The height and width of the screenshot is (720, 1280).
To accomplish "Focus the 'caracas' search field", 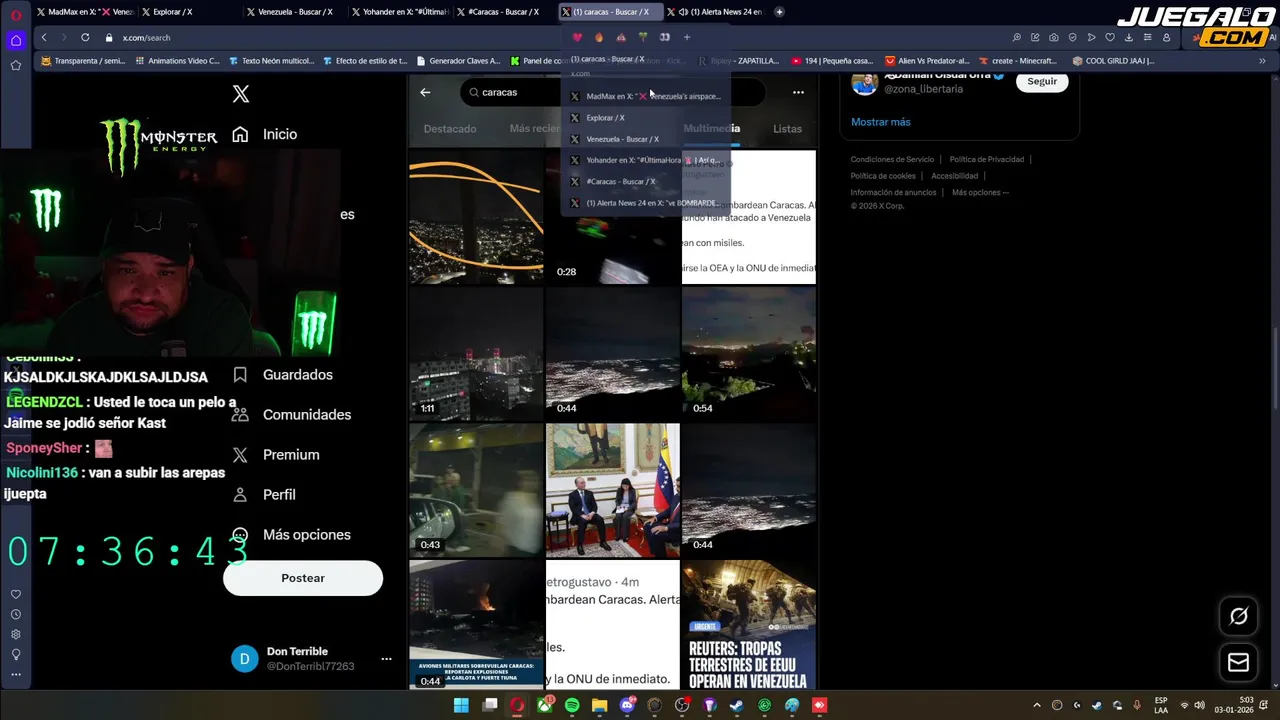I will coord(612,92).
